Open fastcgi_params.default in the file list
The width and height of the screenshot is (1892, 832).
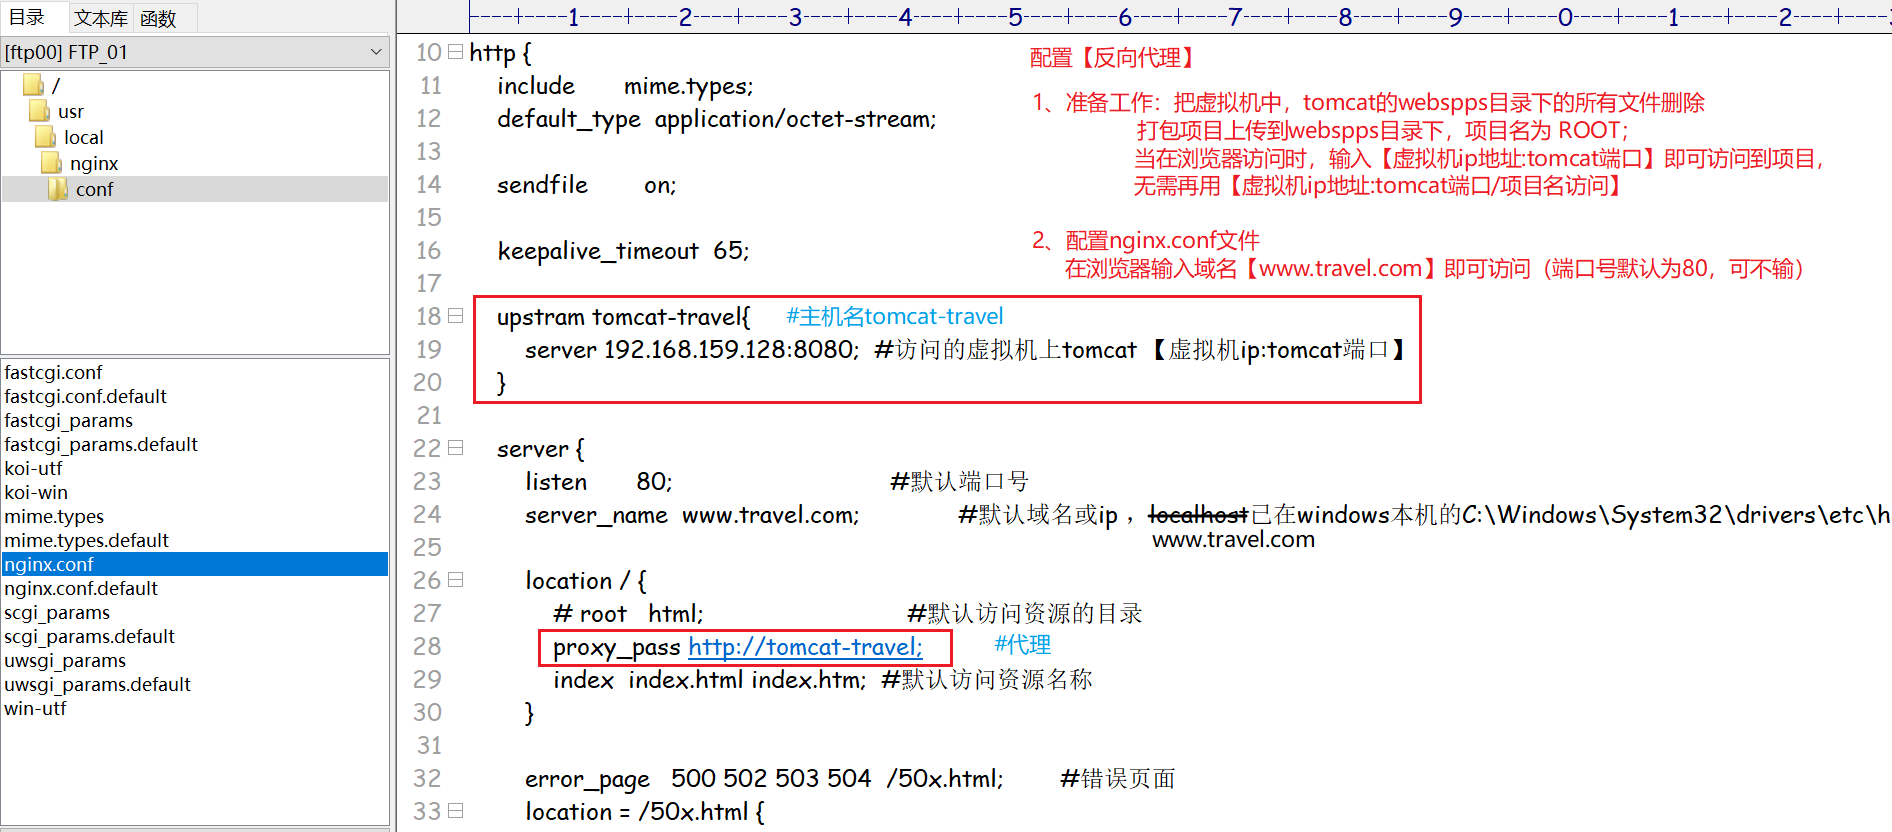[x=101, y=444]
